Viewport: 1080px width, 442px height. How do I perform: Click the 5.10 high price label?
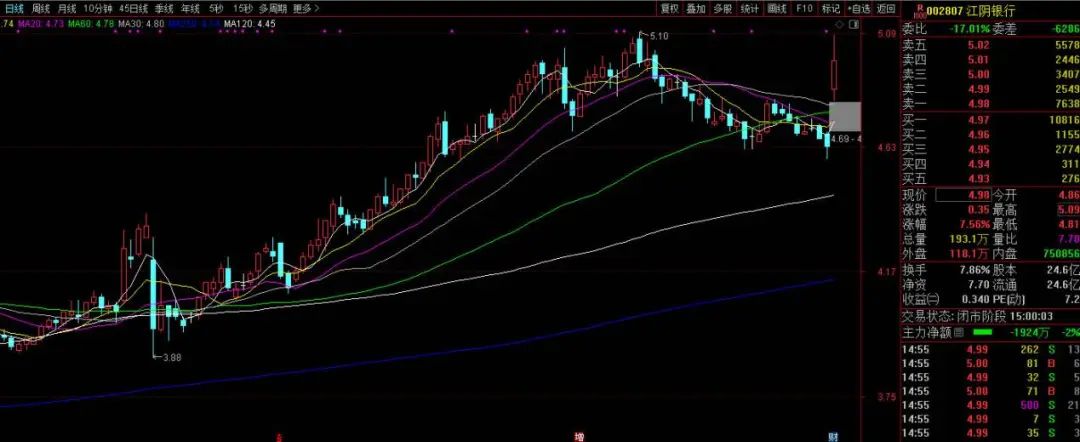coord(658,36)
